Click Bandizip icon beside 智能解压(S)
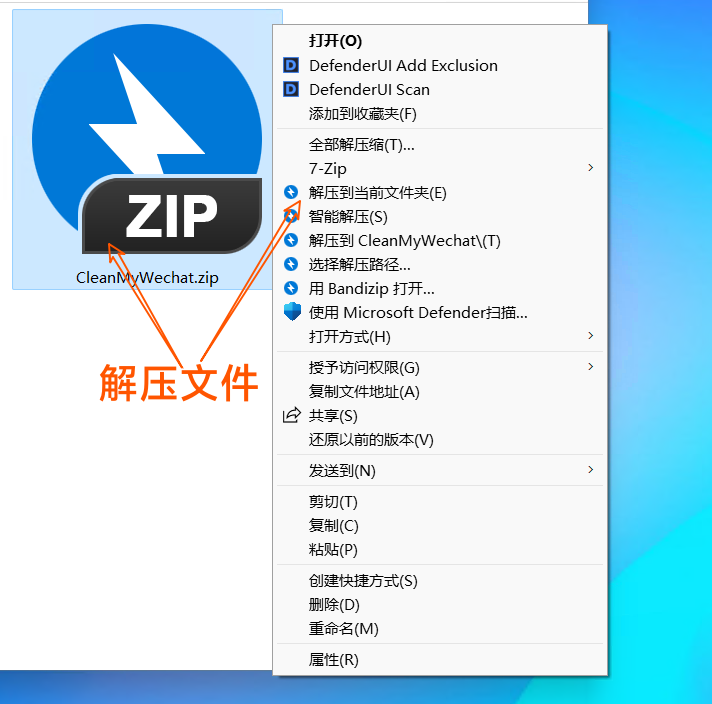The width and height of the screenshot is (712, 704). tap(291, 216)
